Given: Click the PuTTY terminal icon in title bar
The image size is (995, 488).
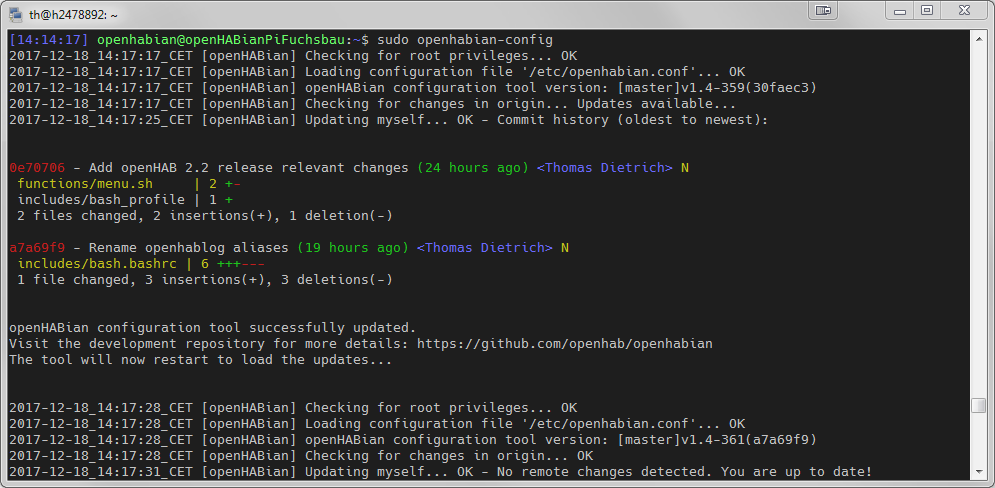Looking at the screenshot, I should [x=15, y=12].
